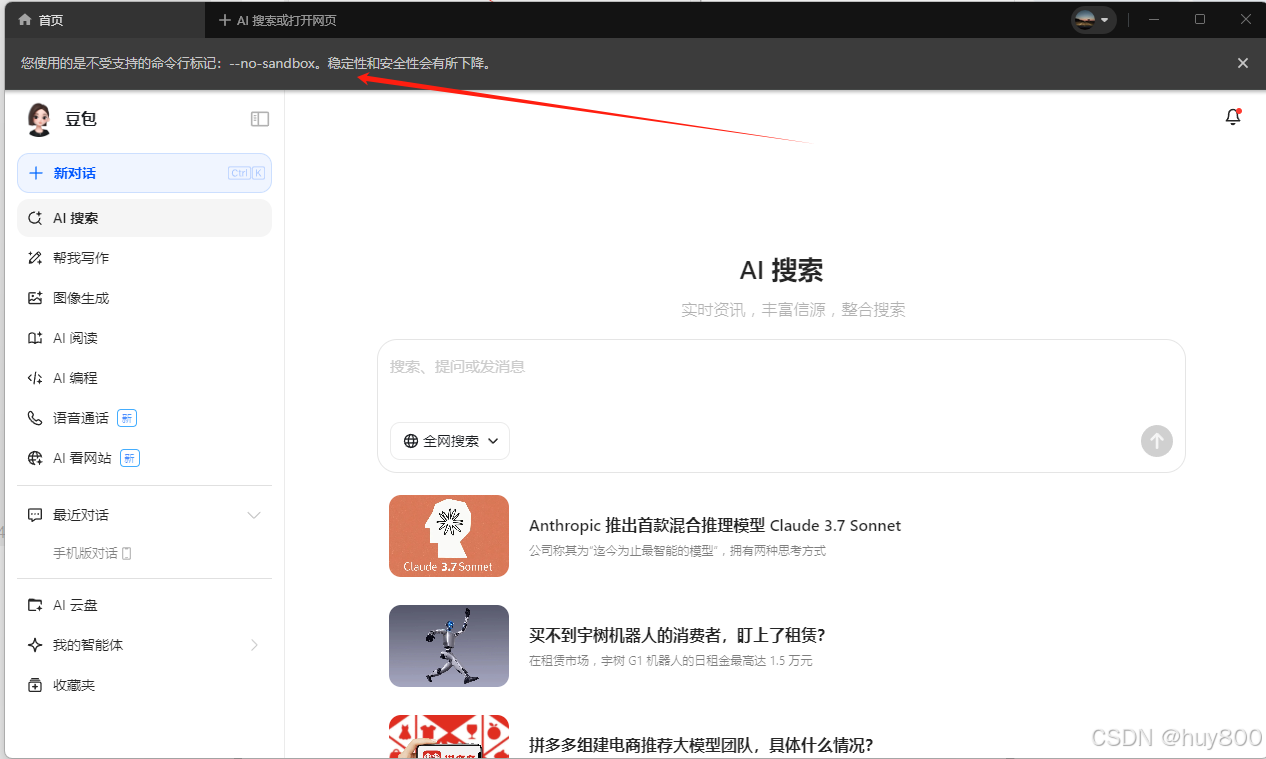1266x759 pixels.
Task: Open 拼多多组建电商推荐大模型团队 headline
Action: coord(701,745)
